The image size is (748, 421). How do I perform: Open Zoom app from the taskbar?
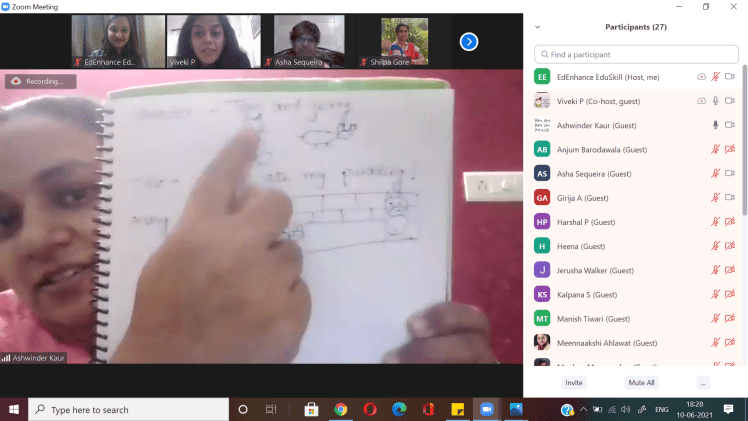point(487,409)
